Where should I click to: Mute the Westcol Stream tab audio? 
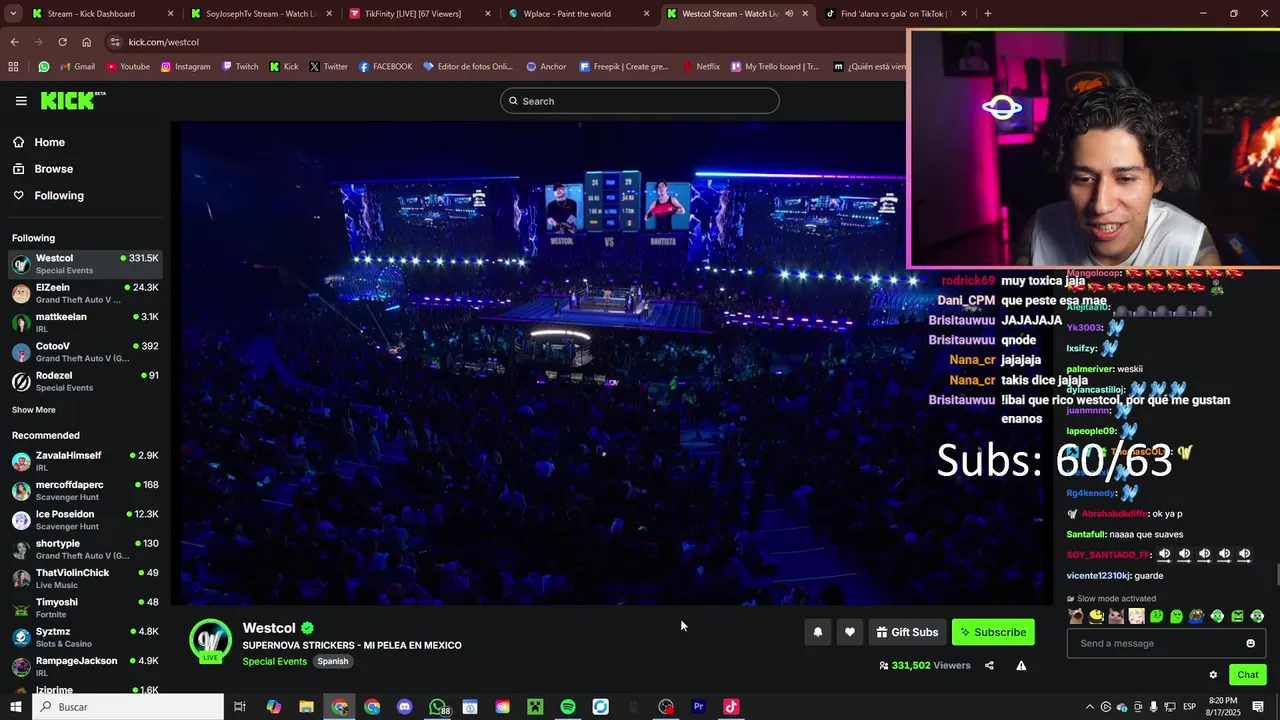[789, 14]
